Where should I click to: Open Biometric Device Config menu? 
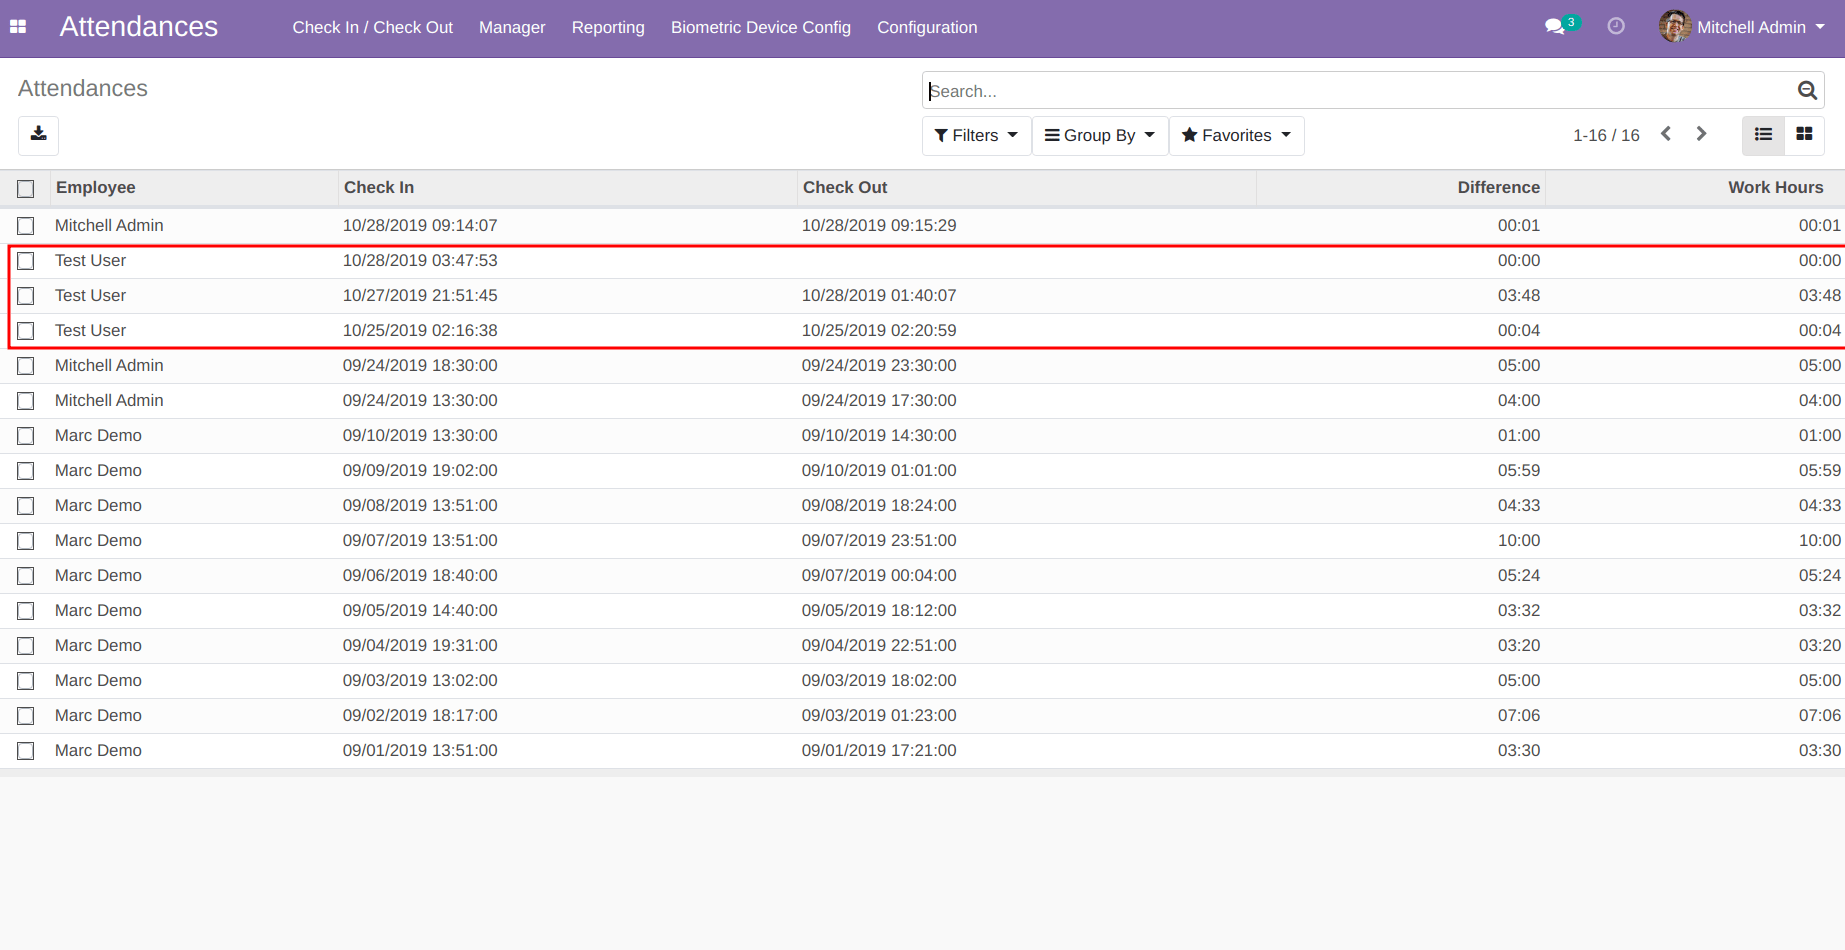[x=760, y=27]
